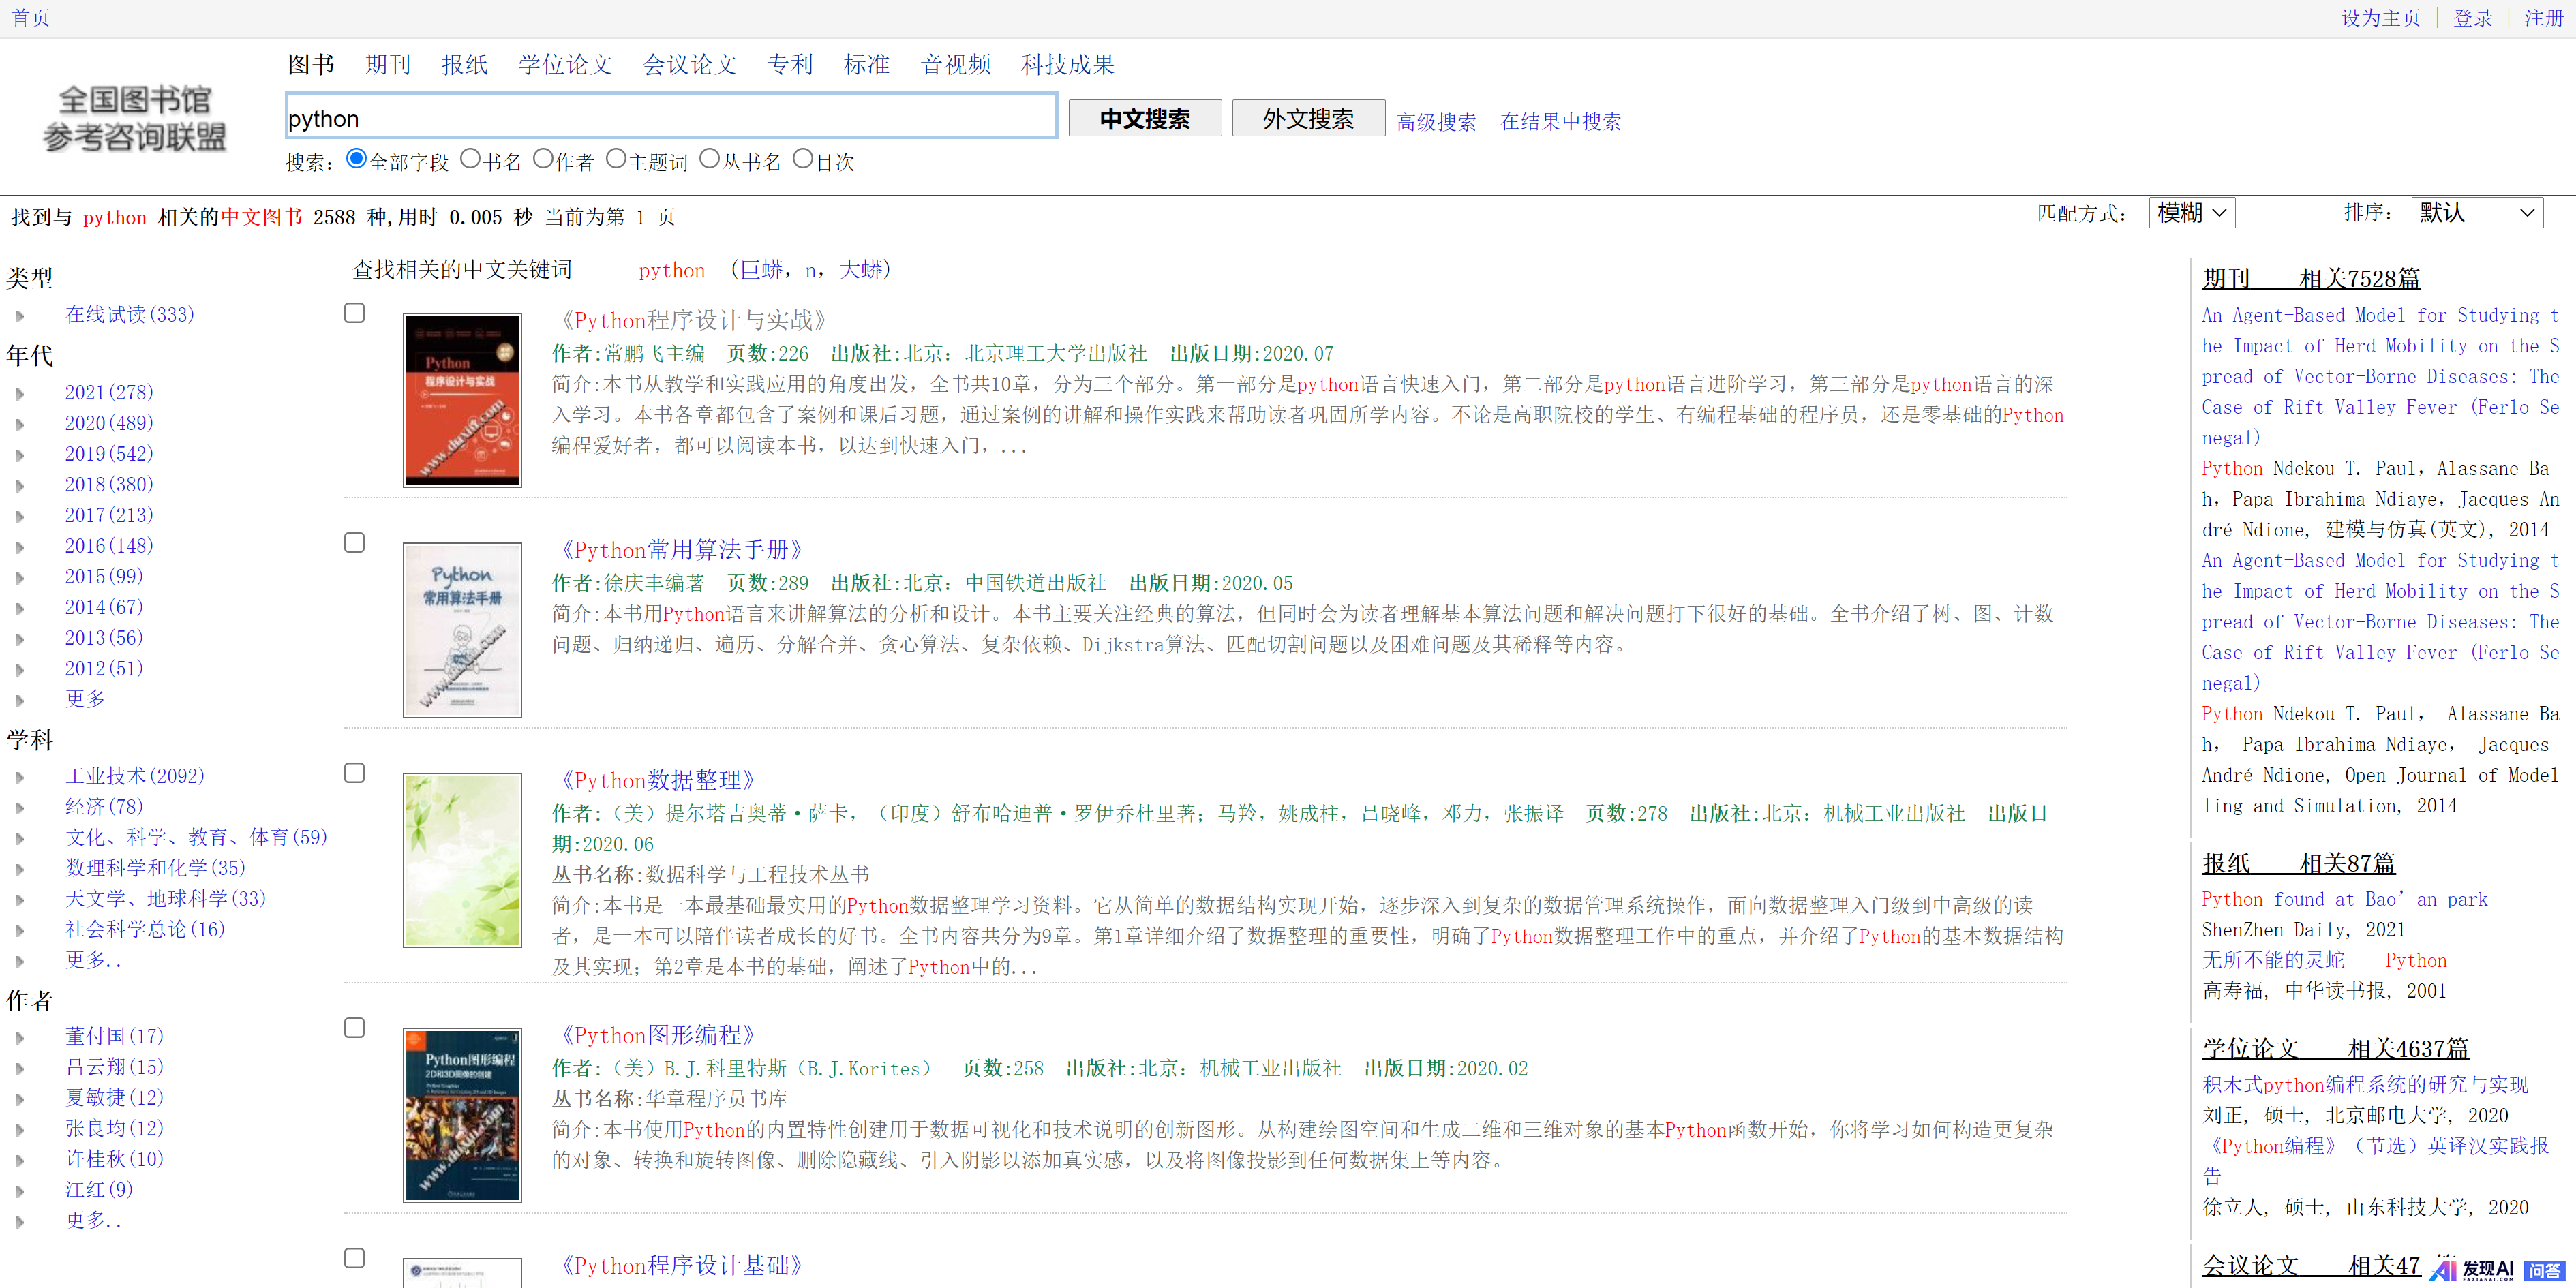Expand arrow next to 更多 under 年代
Viewport: 2576px width, 1288px height.
coord(19,701)
